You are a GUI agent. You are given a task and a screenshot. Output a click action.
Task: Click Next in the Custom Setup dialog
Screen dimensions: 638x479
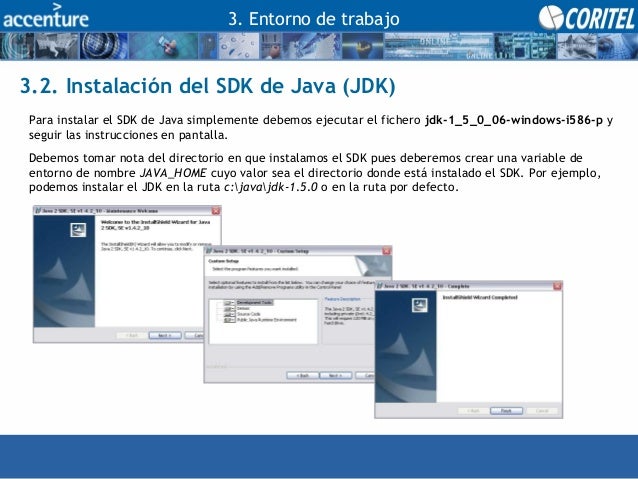point(336,375)
